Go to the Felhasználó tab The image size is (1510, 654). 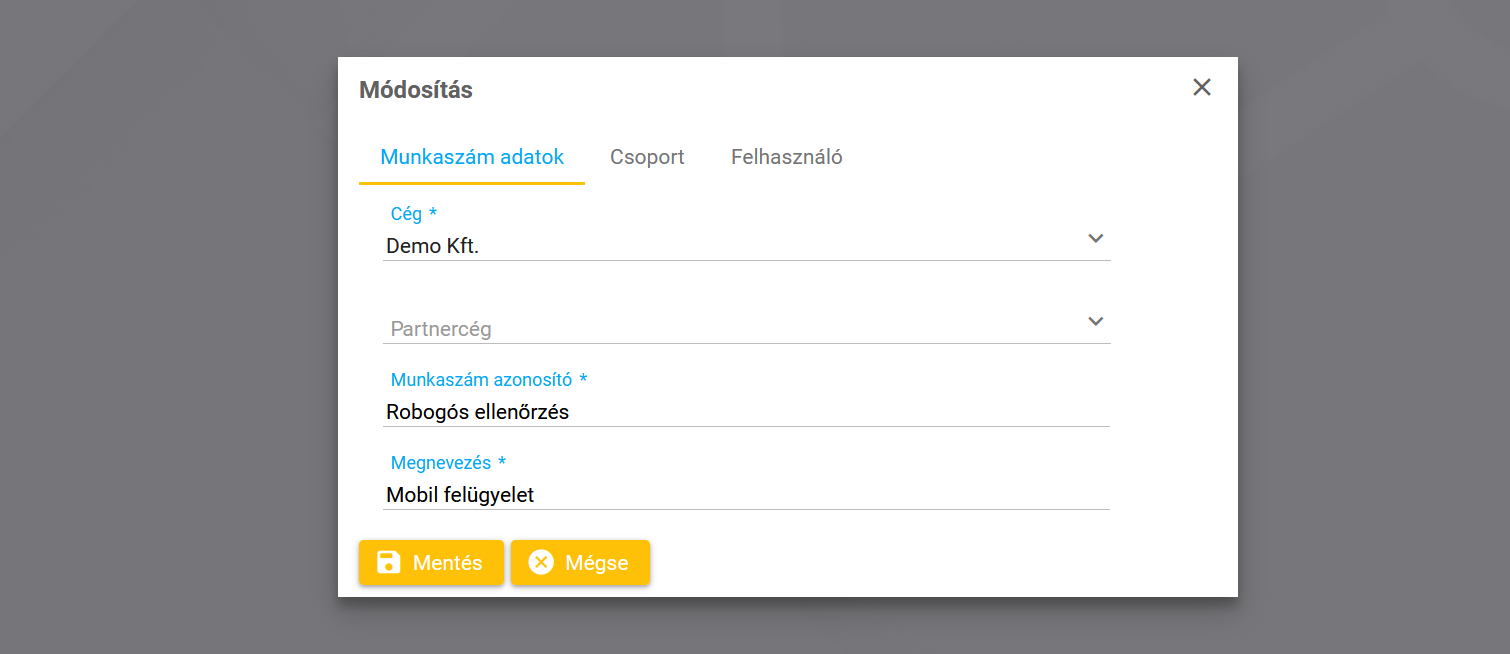click(786, 157)
